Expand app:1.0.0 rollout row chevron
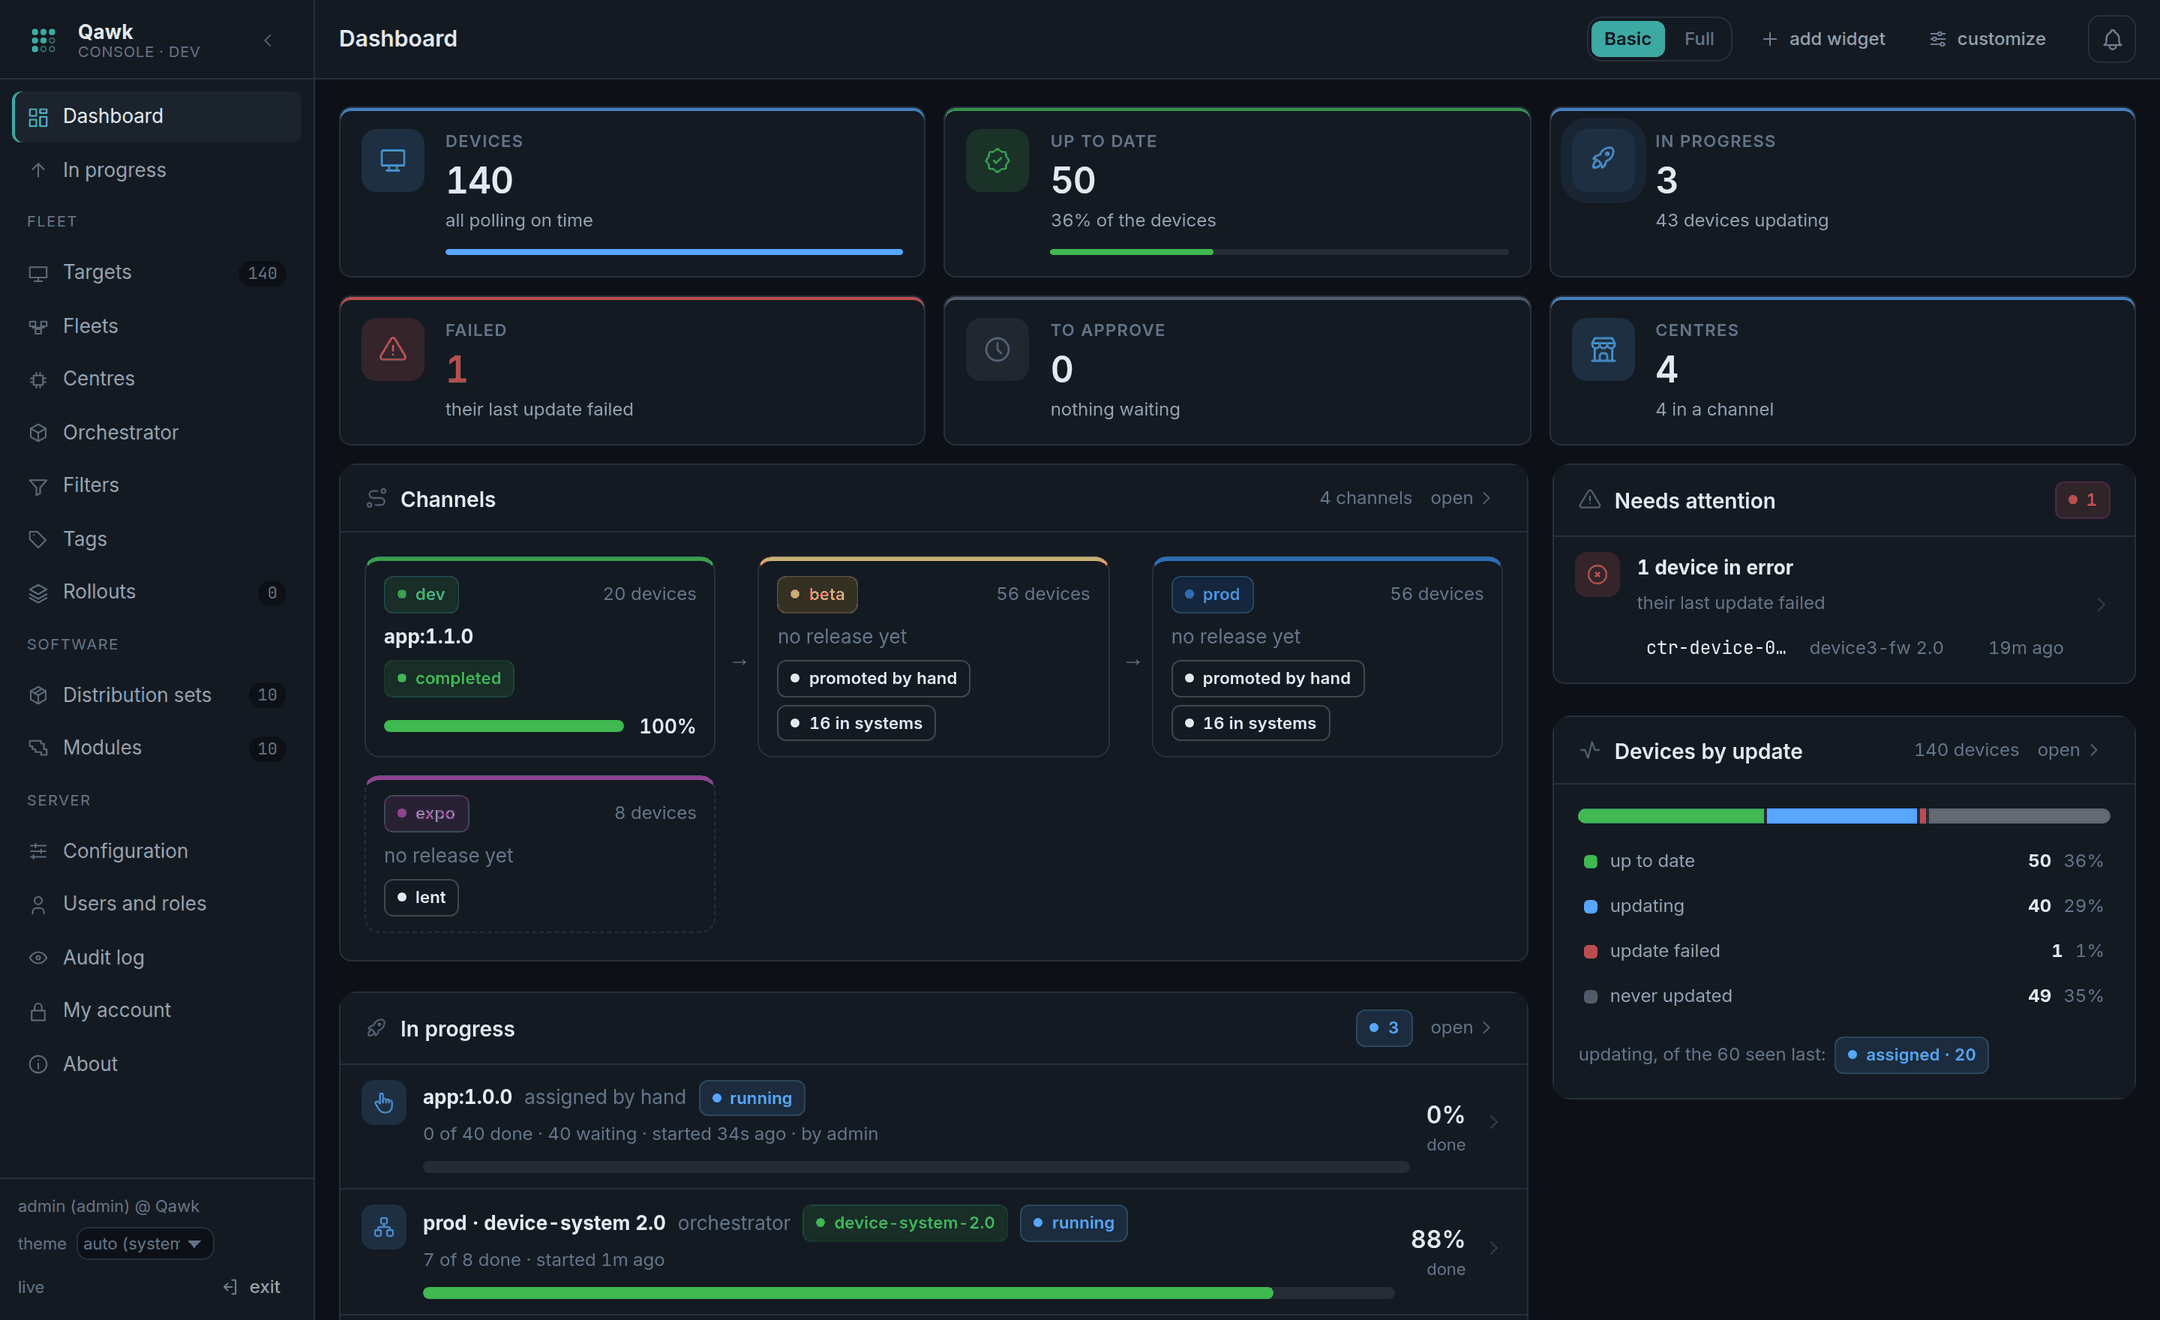Screen dimensions: 2160x1320 tap(1493, 1122)
